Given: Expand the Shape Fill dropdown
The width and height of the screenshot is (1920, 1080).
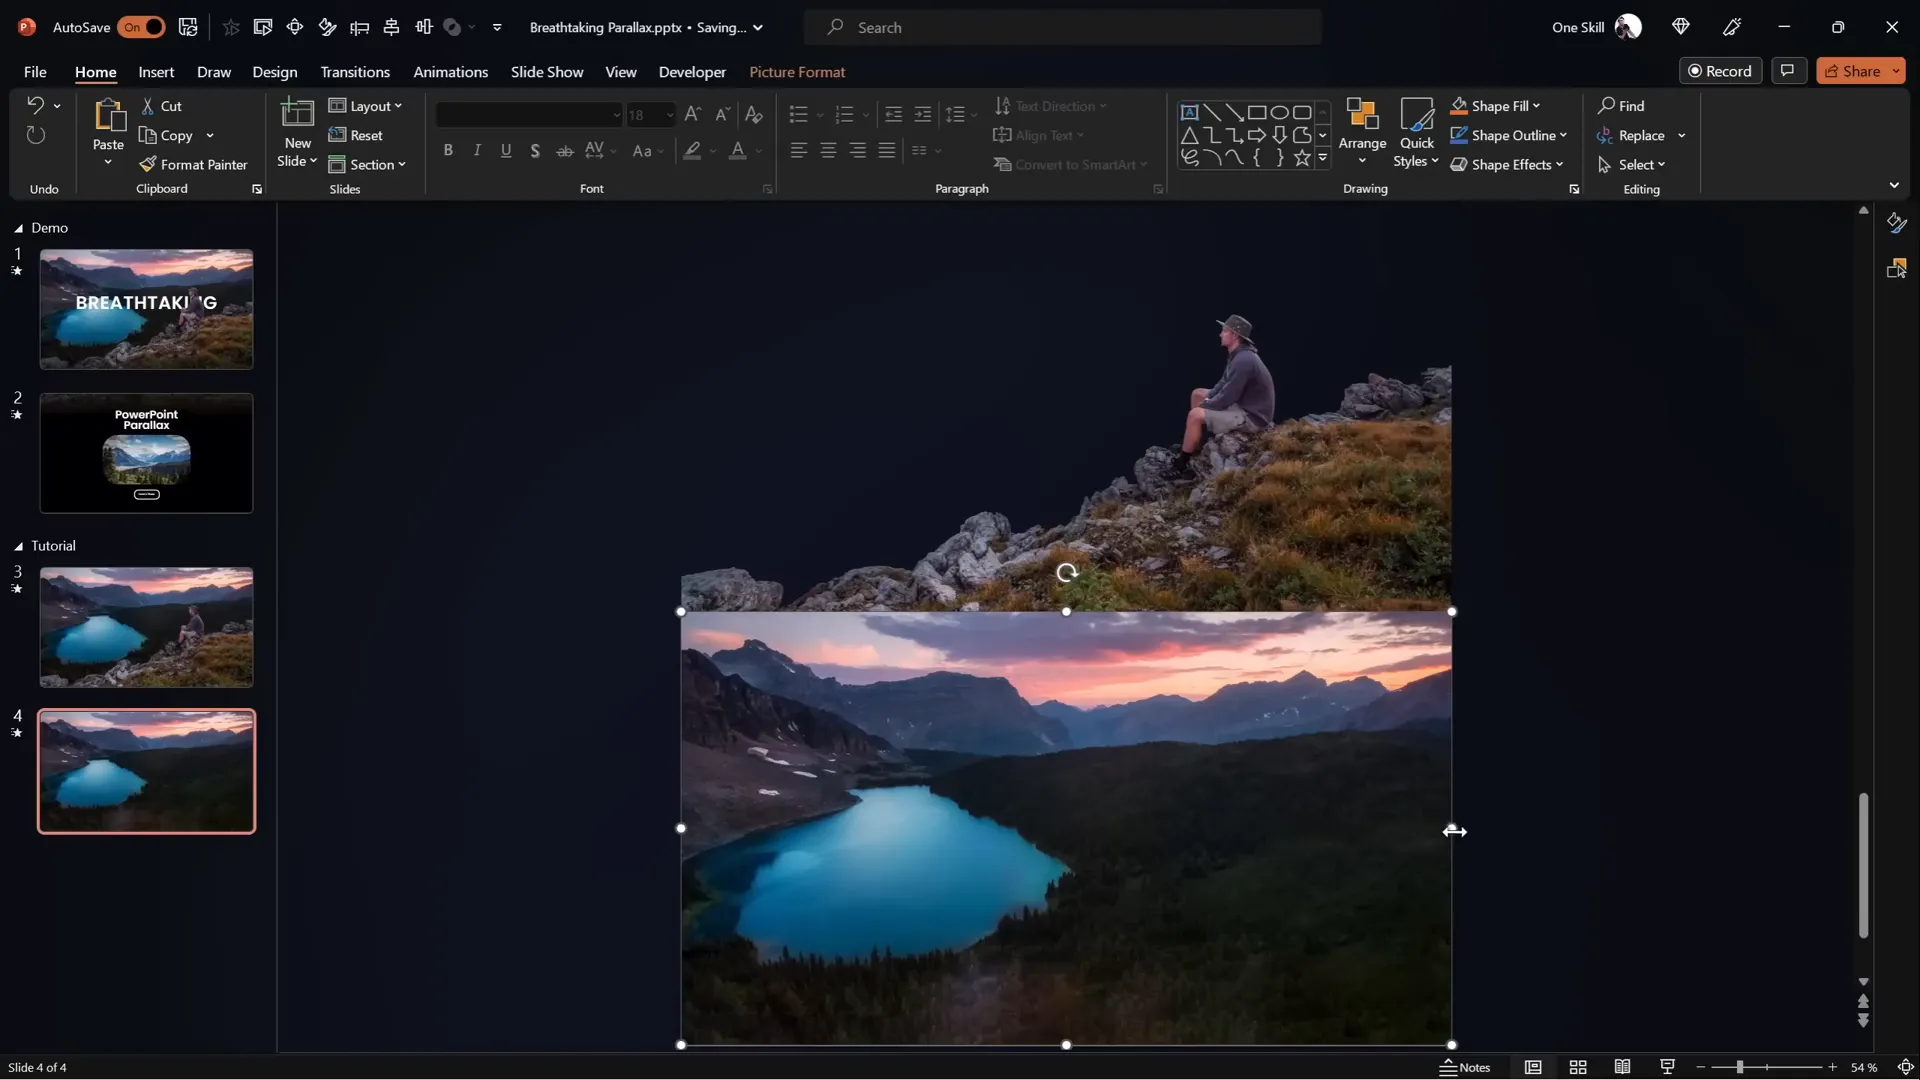Looking at the screenshot, I should point(1534,106).
